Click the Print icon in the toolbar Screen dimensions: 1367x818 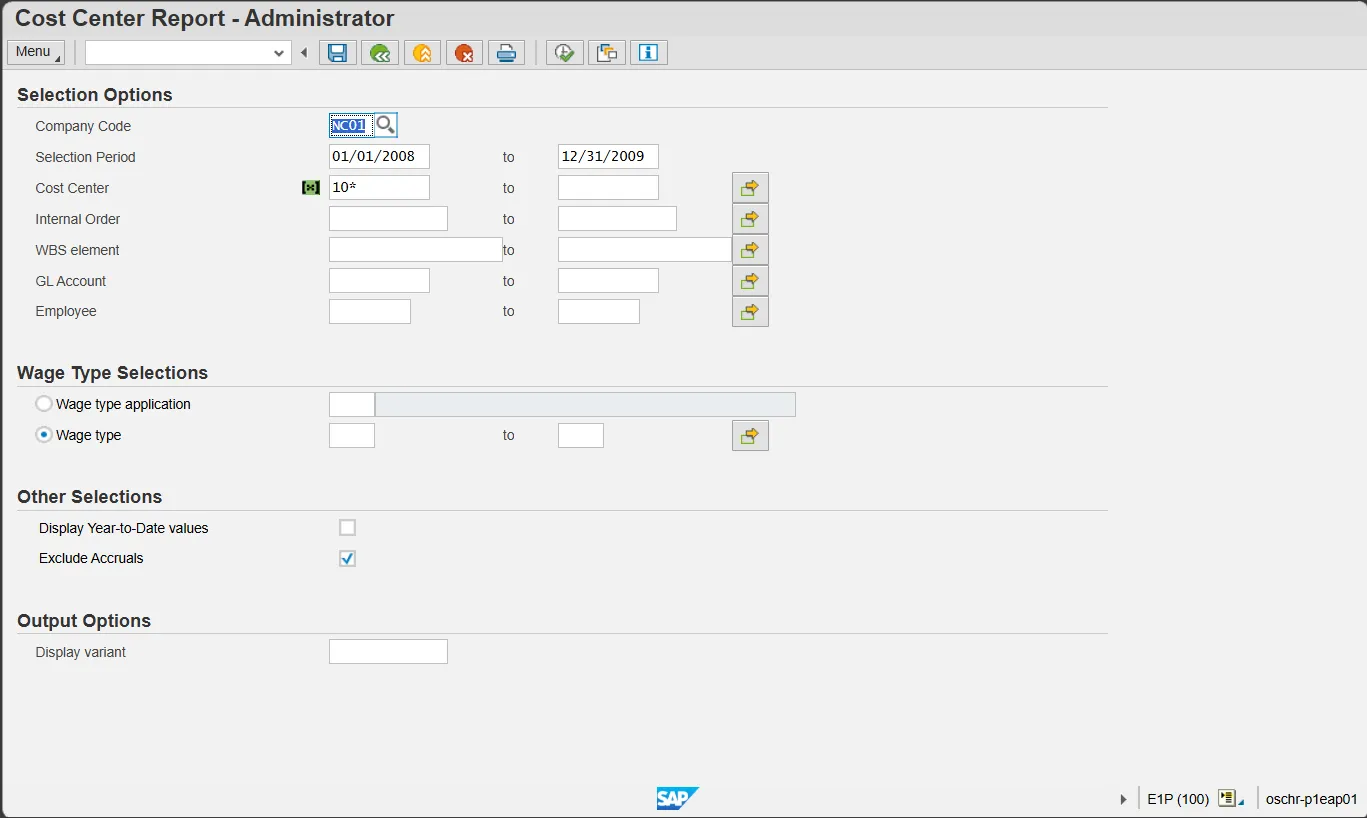[x=506, y=53]
